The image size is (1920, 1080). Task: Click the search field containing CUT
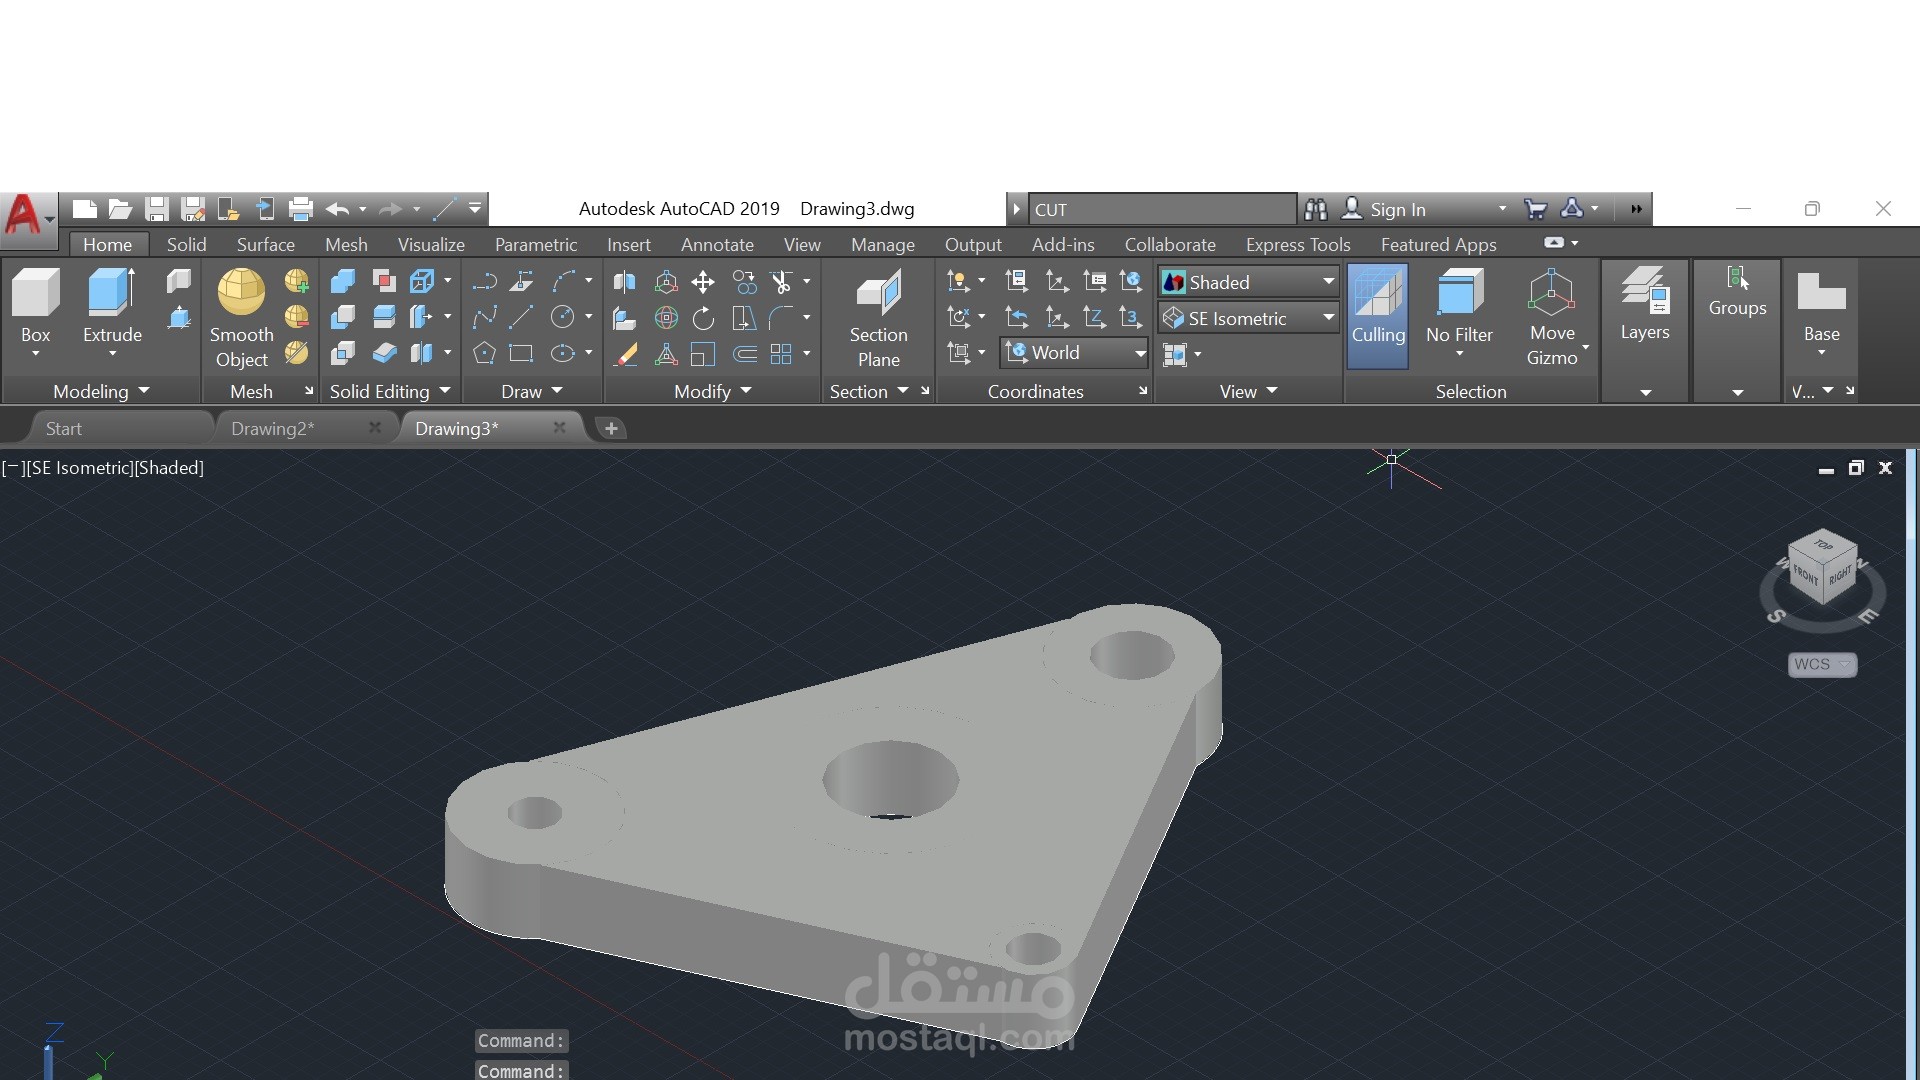[x=1162, y=209]
